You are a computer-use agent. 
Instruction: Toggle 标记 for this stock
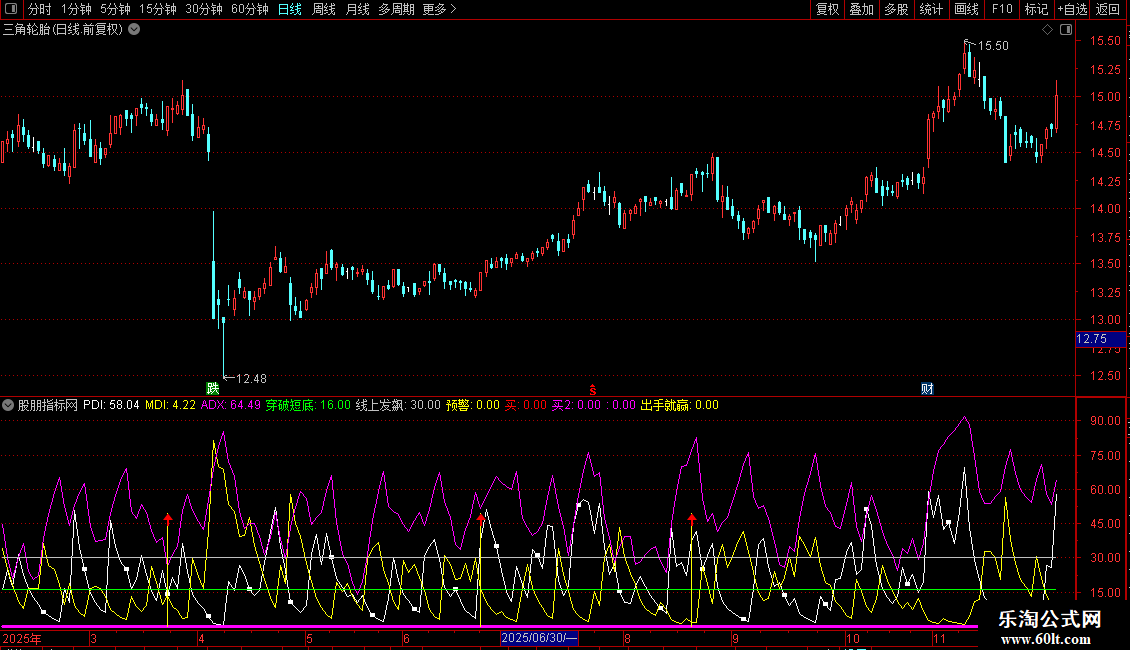point(1036,9)
